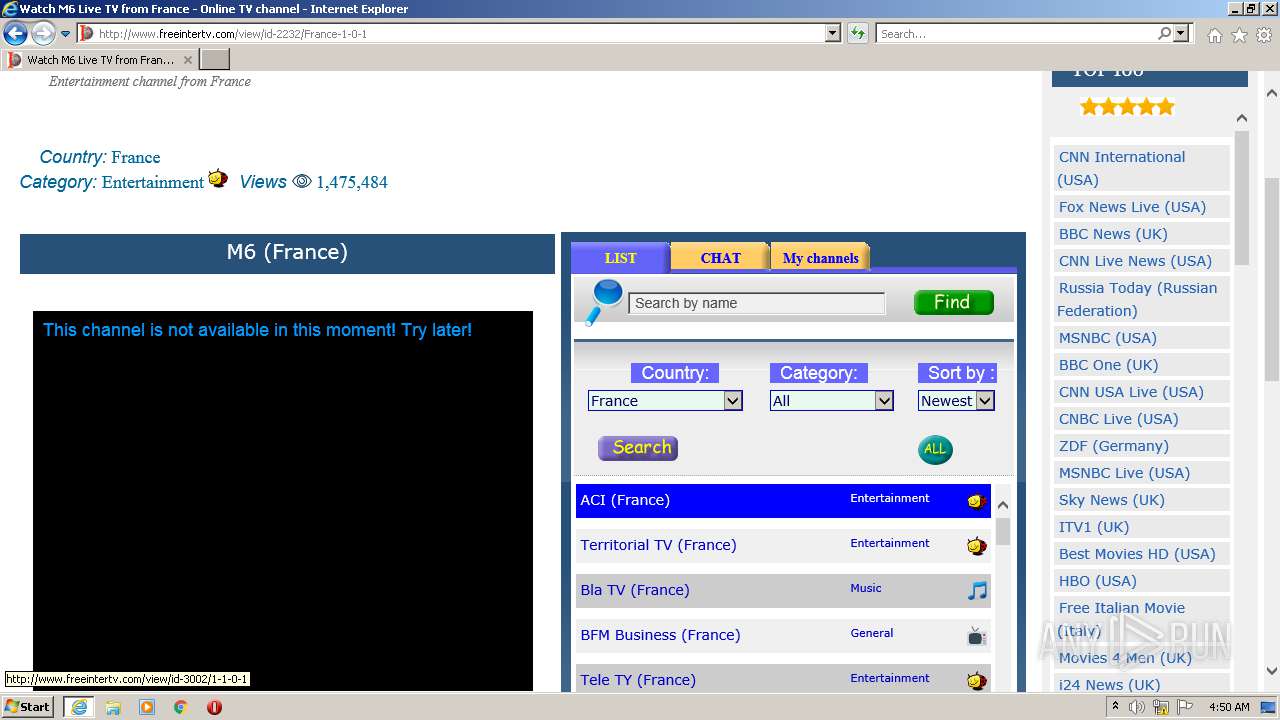Close the Watch M6 Live TV tab

coord(188,60)
